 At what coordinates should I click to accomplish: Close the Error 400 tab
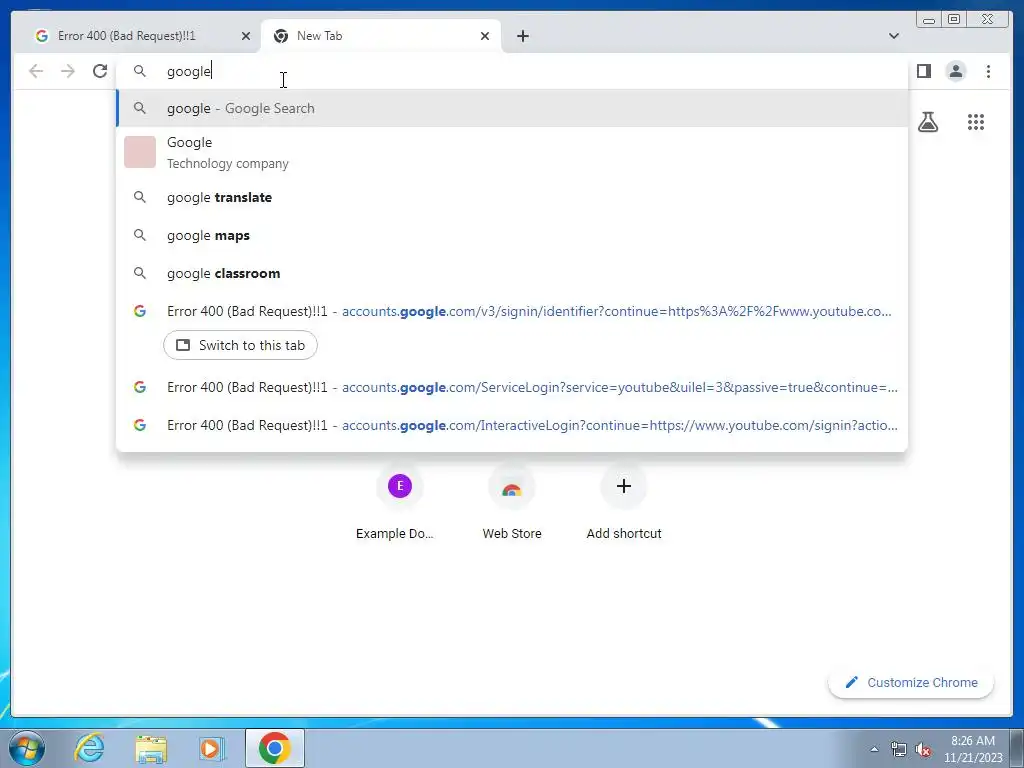pyautogui.click(x=246, y=36)
